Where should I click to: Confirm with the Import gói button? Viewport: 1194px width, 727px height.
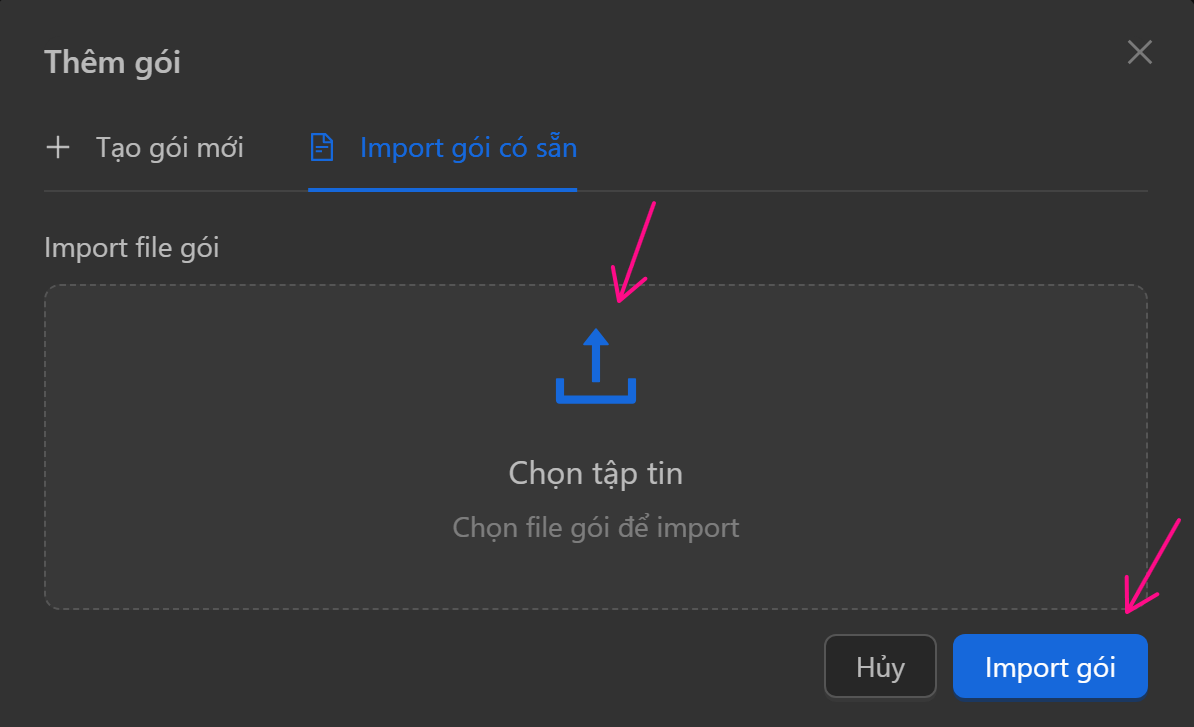coord(1050,667)
